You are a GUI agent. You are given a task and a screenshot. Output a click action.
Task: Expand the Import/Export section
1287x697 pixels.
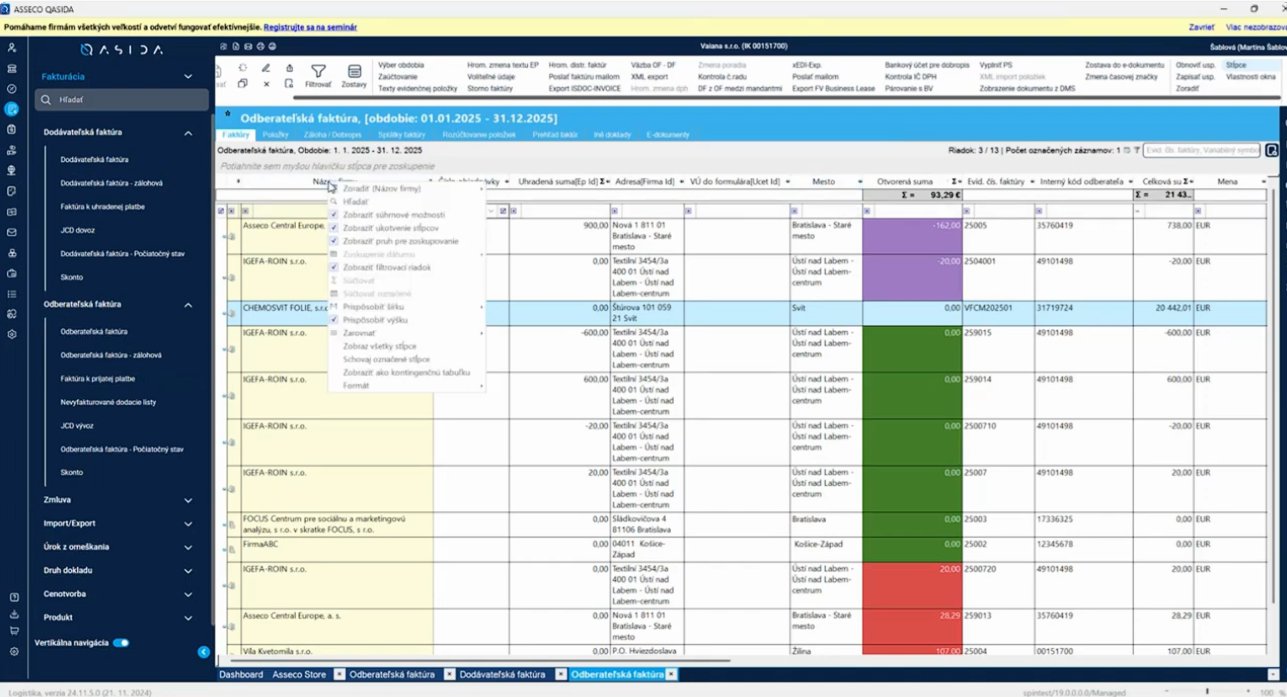tap(188, 523)
